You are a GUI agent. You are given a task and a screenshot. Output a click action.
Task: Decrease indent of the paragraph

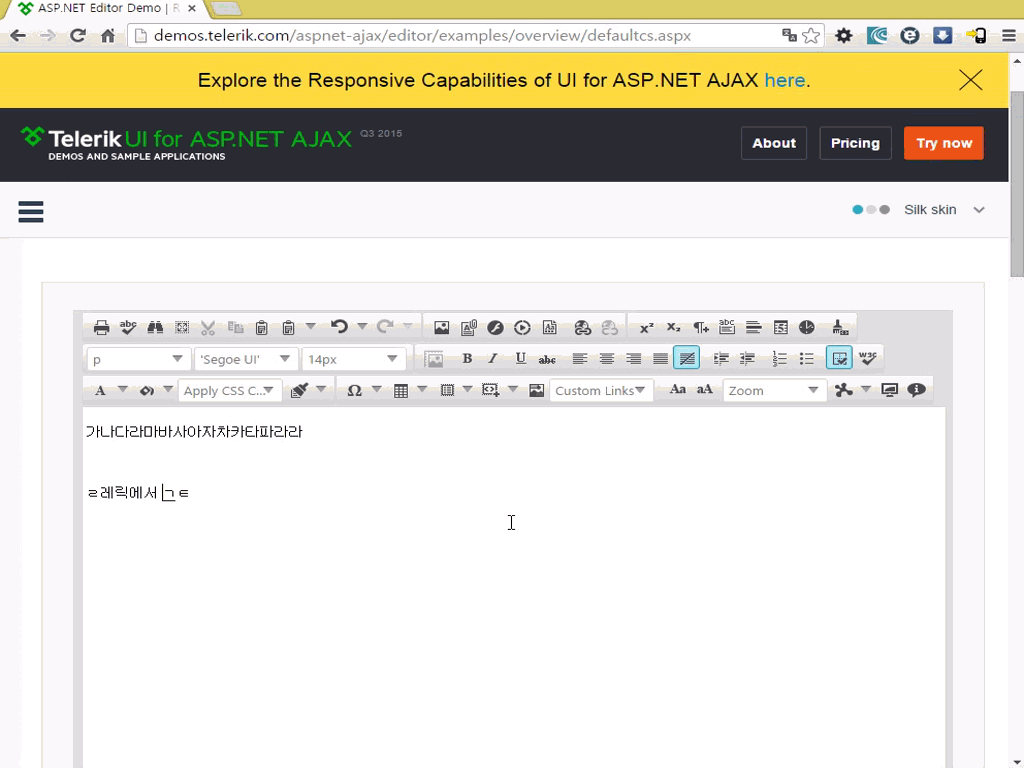(x=748, y=358)
